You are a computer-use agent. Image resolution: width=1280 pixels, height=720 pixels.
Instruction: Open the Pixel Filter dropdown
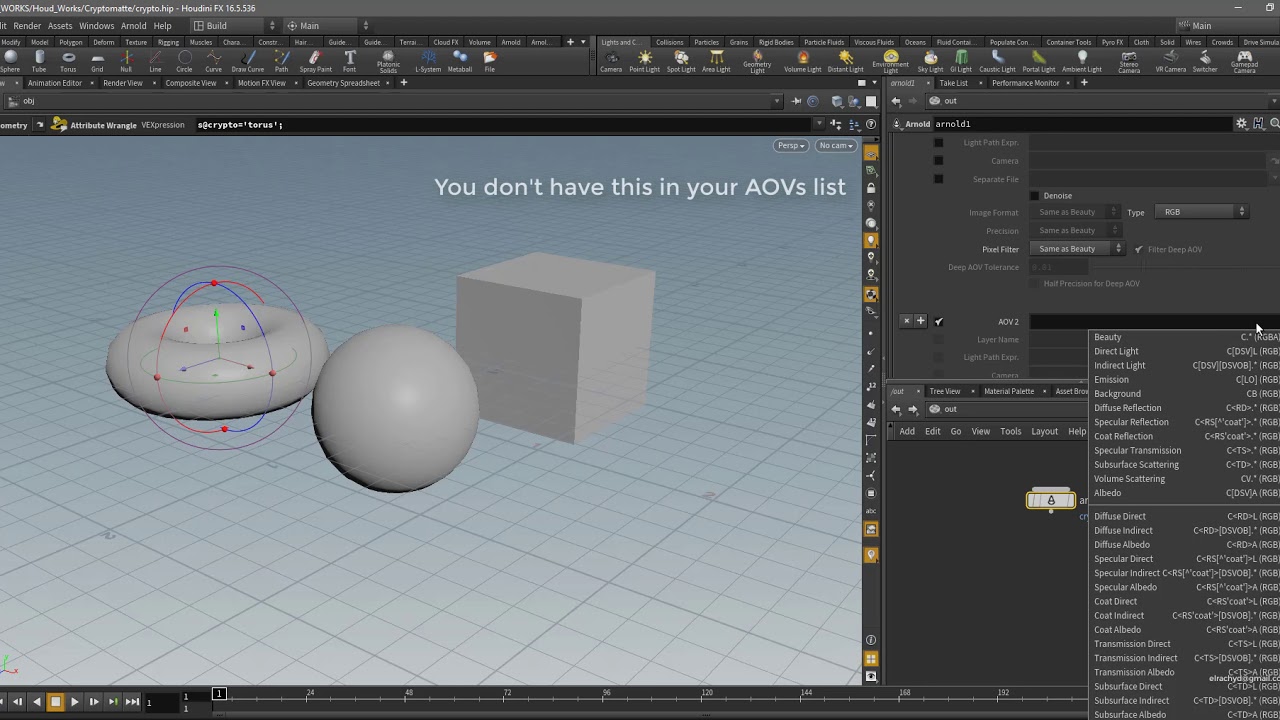point(1078,249)
